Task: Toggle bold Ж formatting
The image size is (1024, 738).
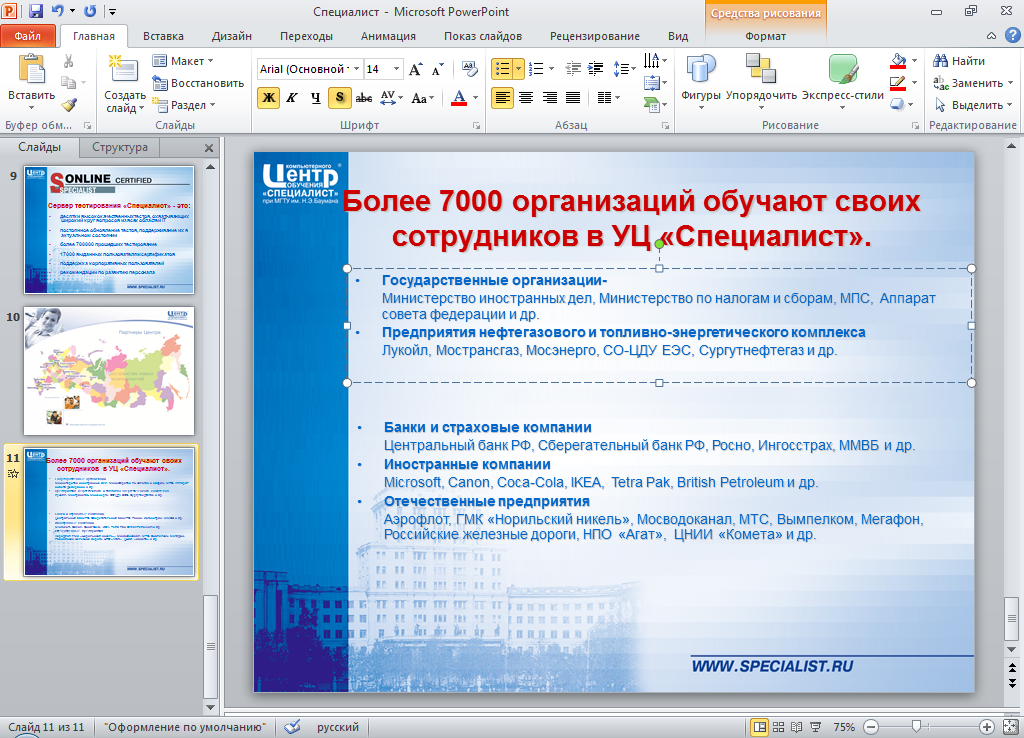Action: tap(268, 98)
